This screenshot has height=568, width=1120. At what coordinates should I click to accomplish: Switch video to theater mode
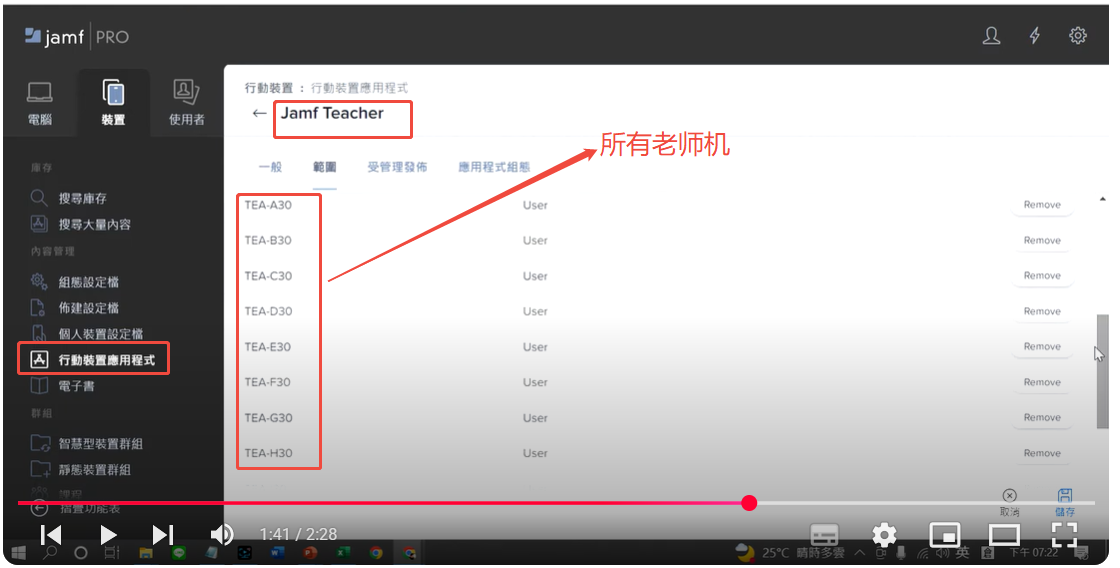[1004, 534]
